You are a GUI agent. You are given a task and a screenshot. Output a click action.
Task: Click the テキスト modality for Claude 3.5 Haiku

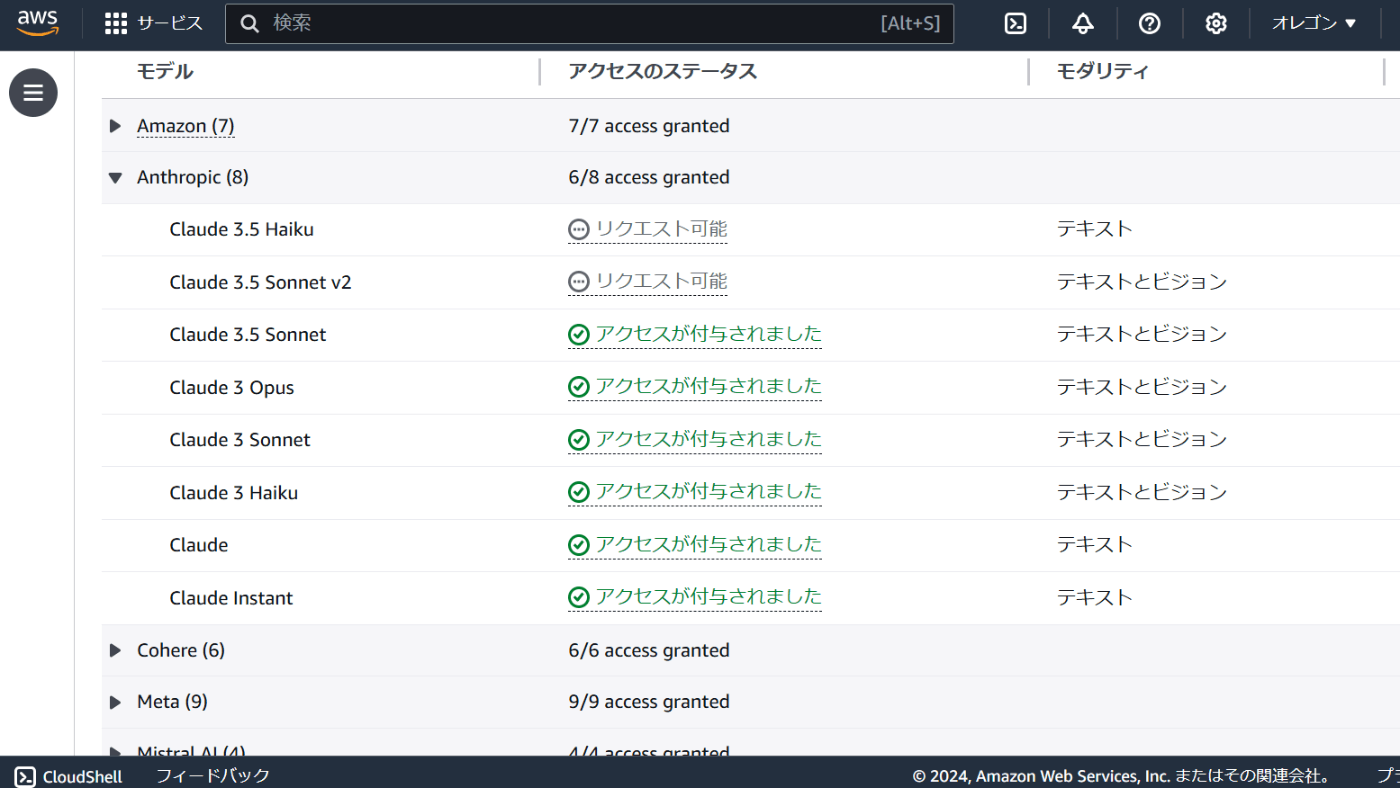click(1095, 229)
